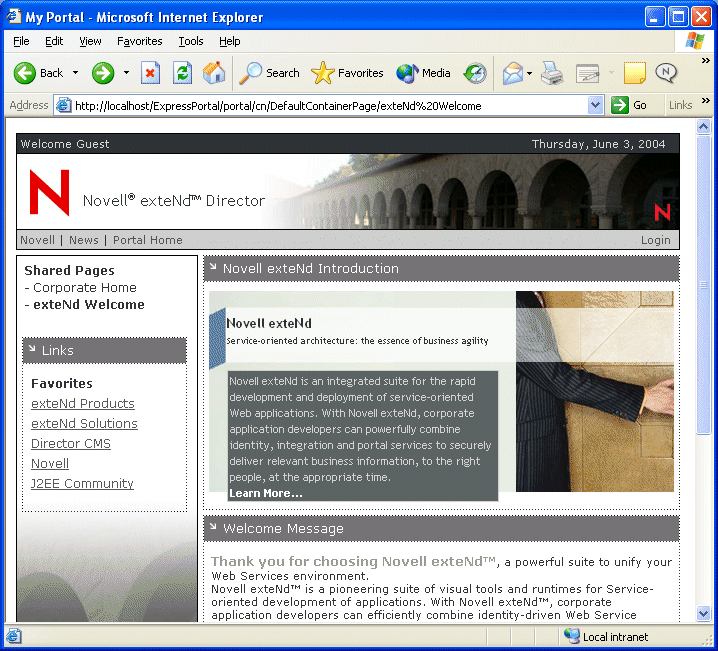This screenshot has height=651, width=718.
Task: Click the Learn More... link
Action: [x=266, y=493]
